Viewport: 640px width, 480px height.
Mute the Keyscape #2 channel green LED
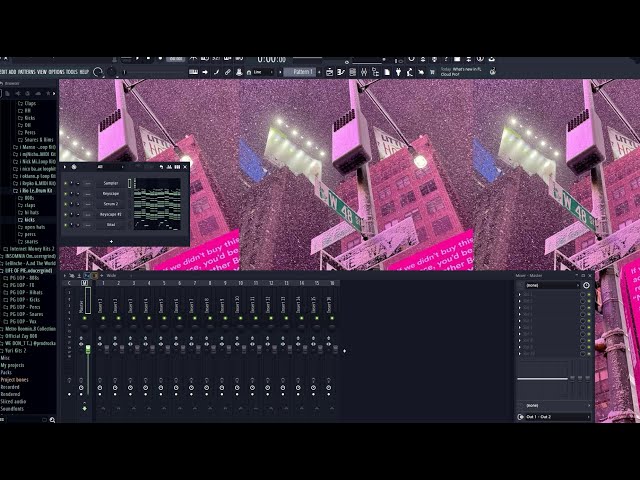[65, 214]
